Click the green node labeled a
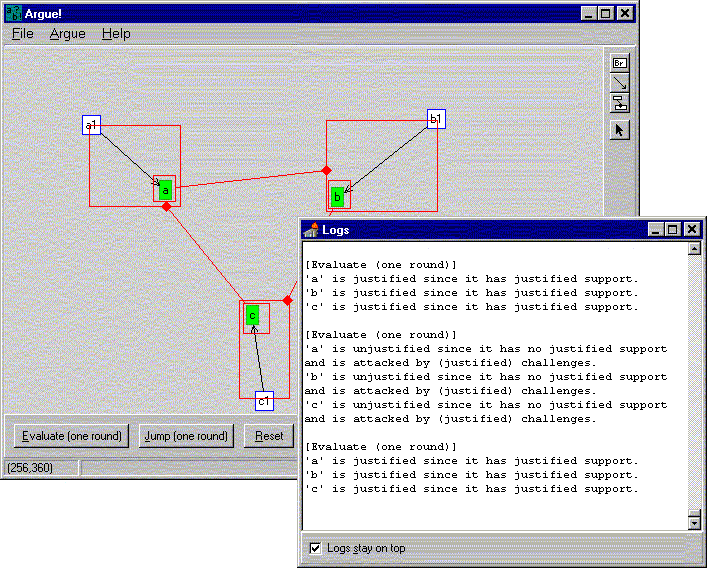Image resolution: width=707 pixels, height=568 pixels. pyautogui.click(x=166, y=190)
